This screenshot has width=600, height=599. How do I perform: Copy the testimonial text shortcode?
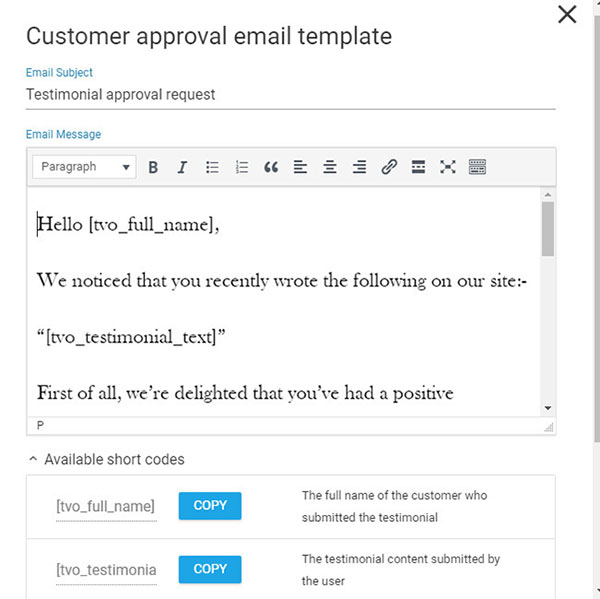tap(210, 569)
